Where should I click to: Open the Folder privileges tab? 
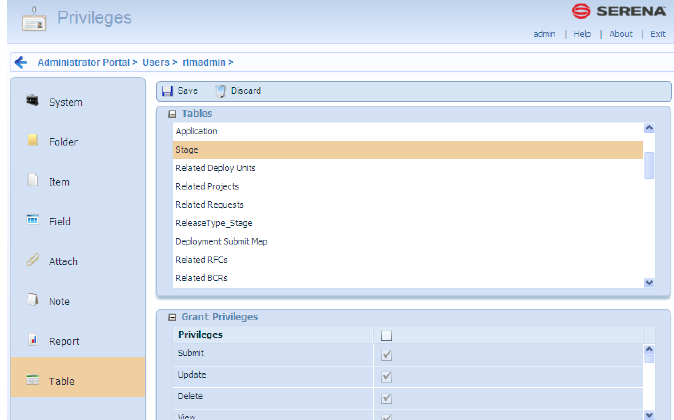point(78,142)
